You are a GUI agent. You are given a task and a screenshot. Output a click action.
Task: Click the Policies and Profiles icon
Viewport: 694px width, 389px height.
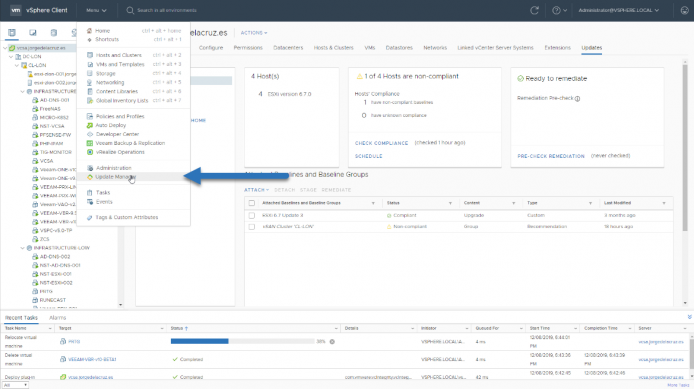pyautogui.click(x=89, y=116)
